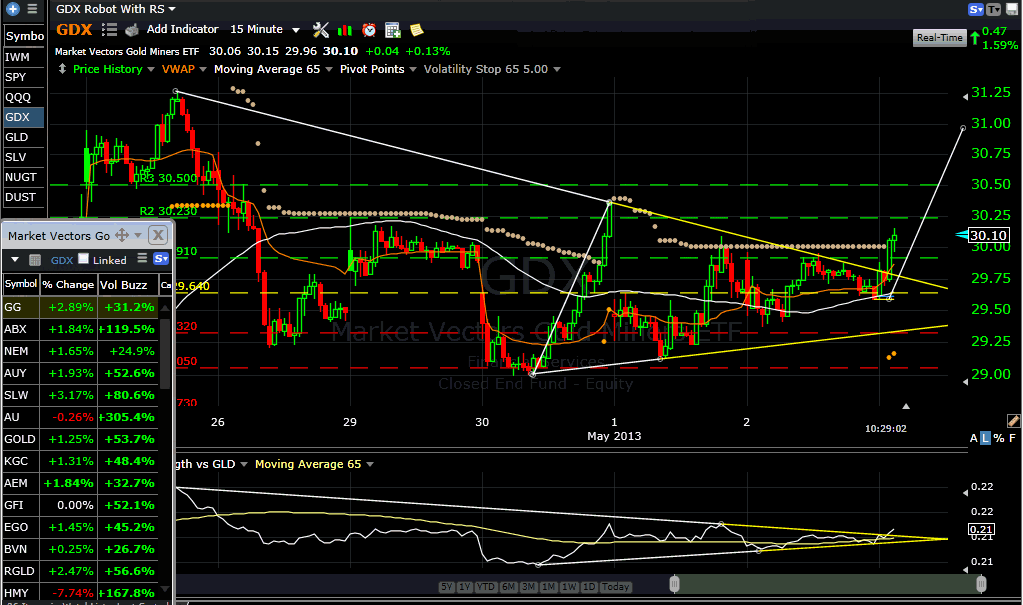This screenshot has height=605, width=1023.
Task: Select the 1M time range
Action: (549, 587)
